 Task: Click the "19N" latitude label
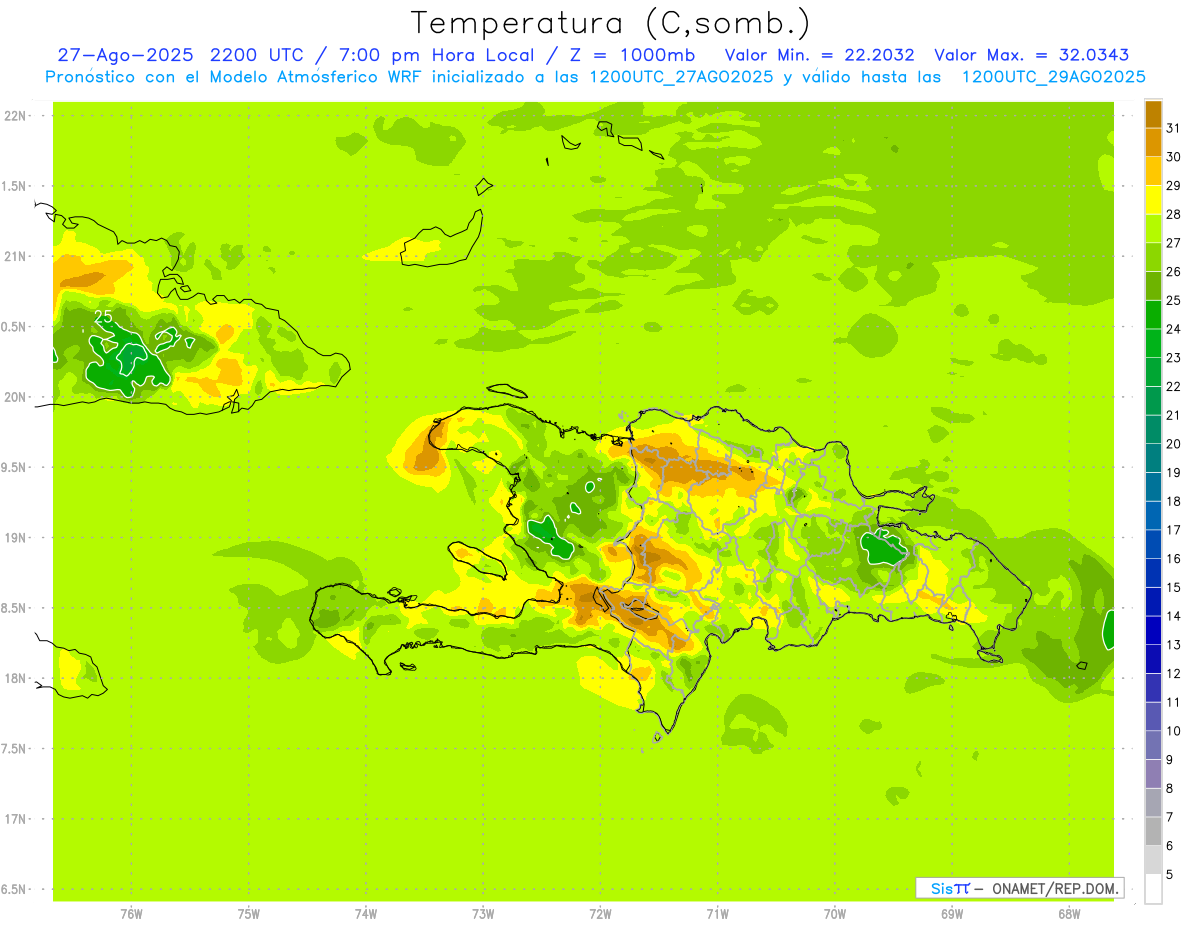[17, 538]
